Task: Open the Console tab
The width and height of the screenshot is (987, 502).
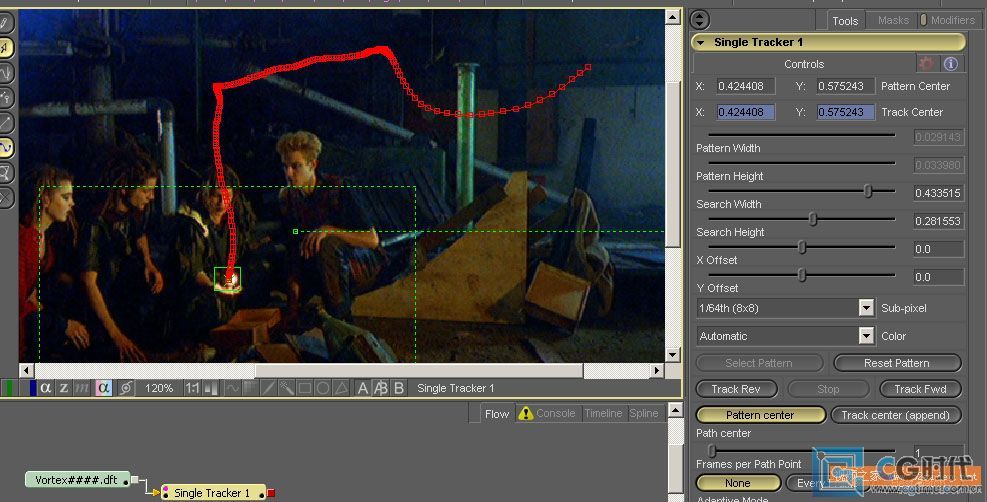Action: tap(548, 413)
